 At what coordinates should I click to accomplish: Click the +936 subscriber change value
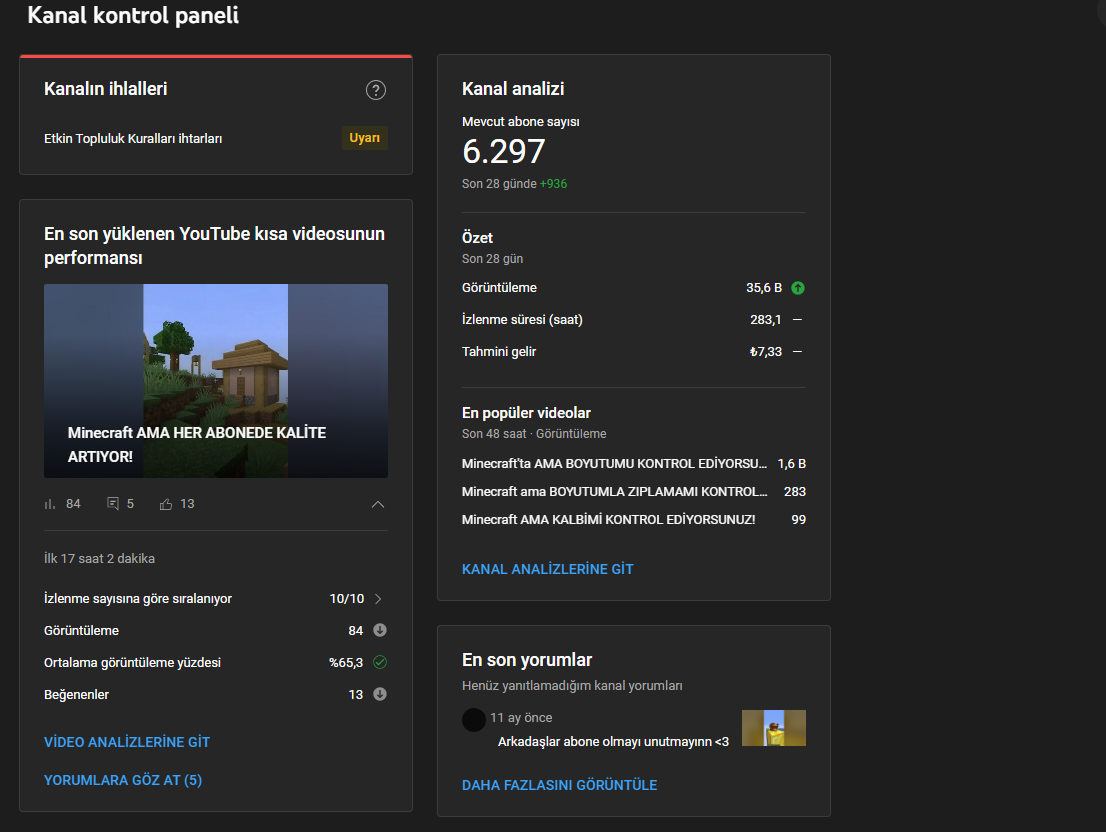(x=553, y=183)
